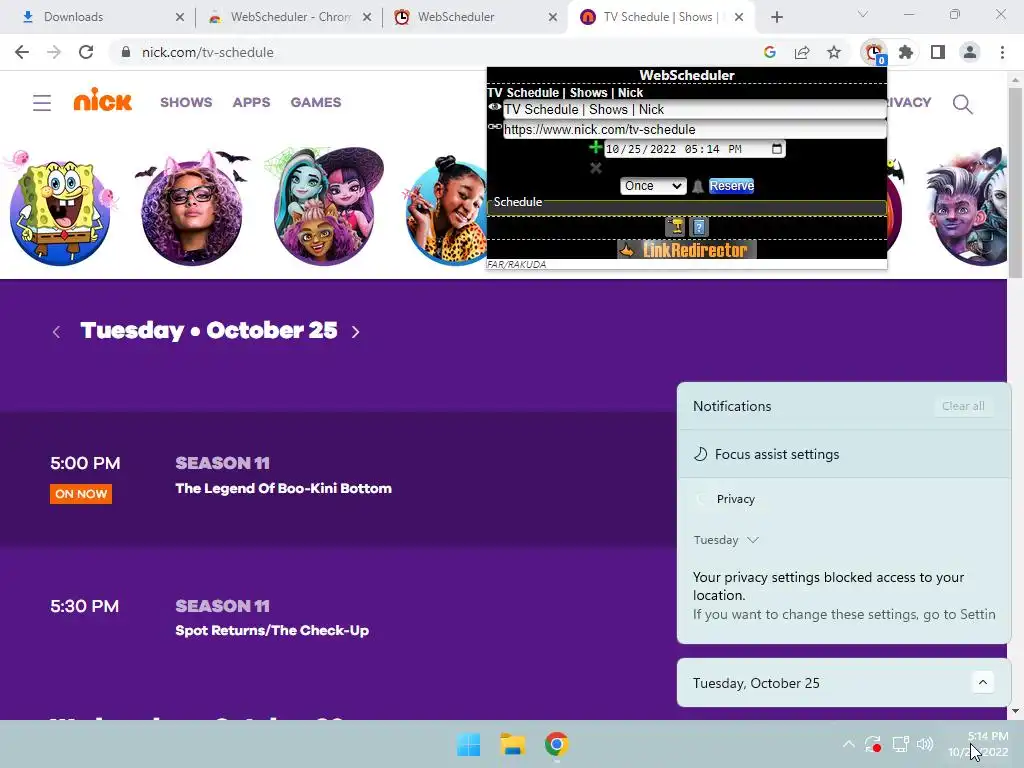Collapse the Tuesday, October 25 calendar panel
The height and width of the screenshot is (768, 1024).
(x=983, y=683)
